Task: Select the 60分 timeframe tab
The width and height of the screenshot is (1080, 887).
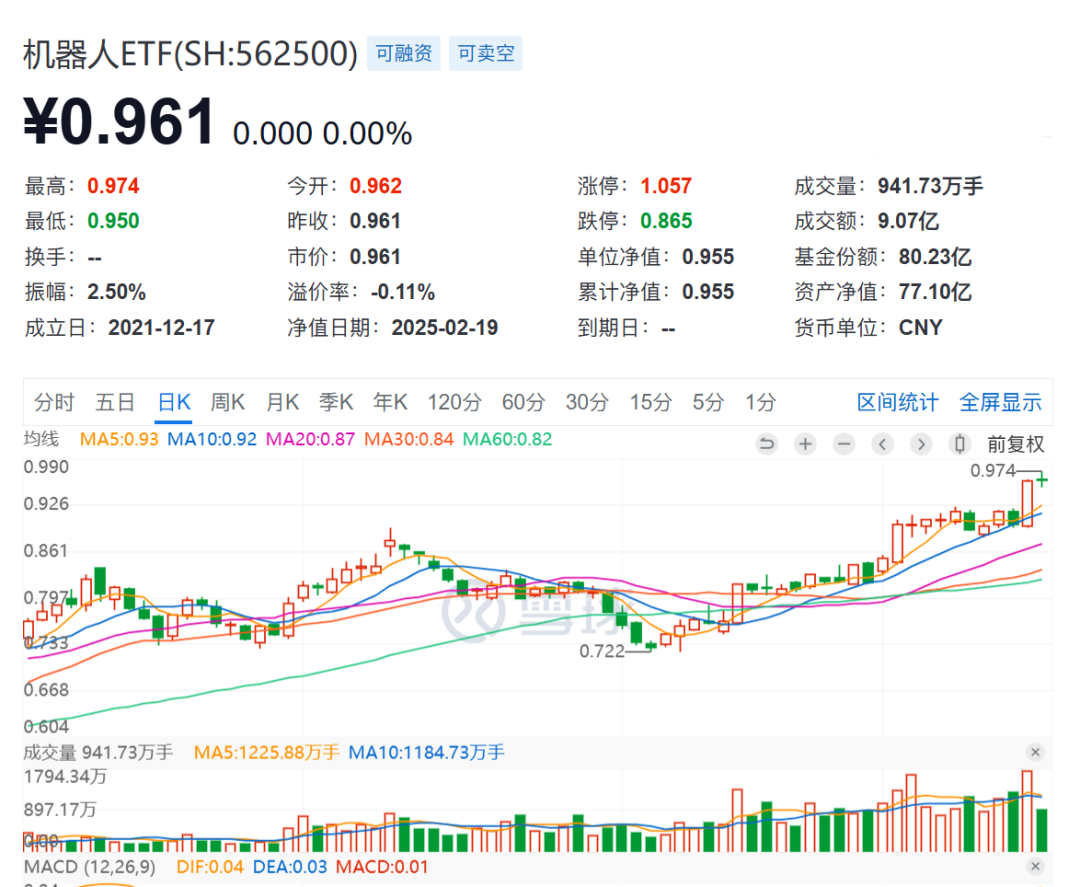Action: pyautogui.click(x=523, y=403)
